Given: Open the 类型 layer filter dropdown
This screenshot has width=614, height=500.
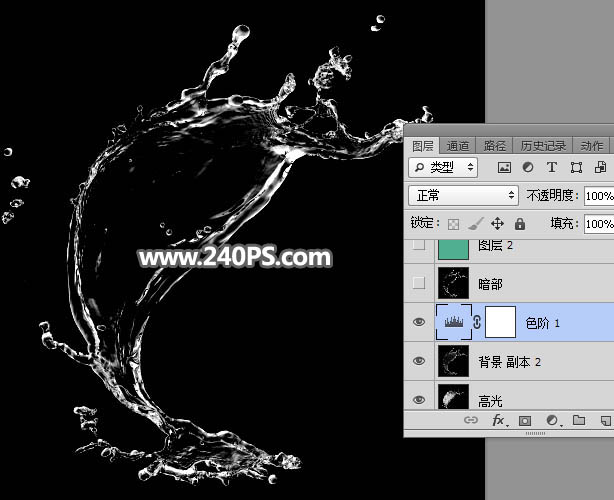Looking at the screenshot, I should pos(443,168).
